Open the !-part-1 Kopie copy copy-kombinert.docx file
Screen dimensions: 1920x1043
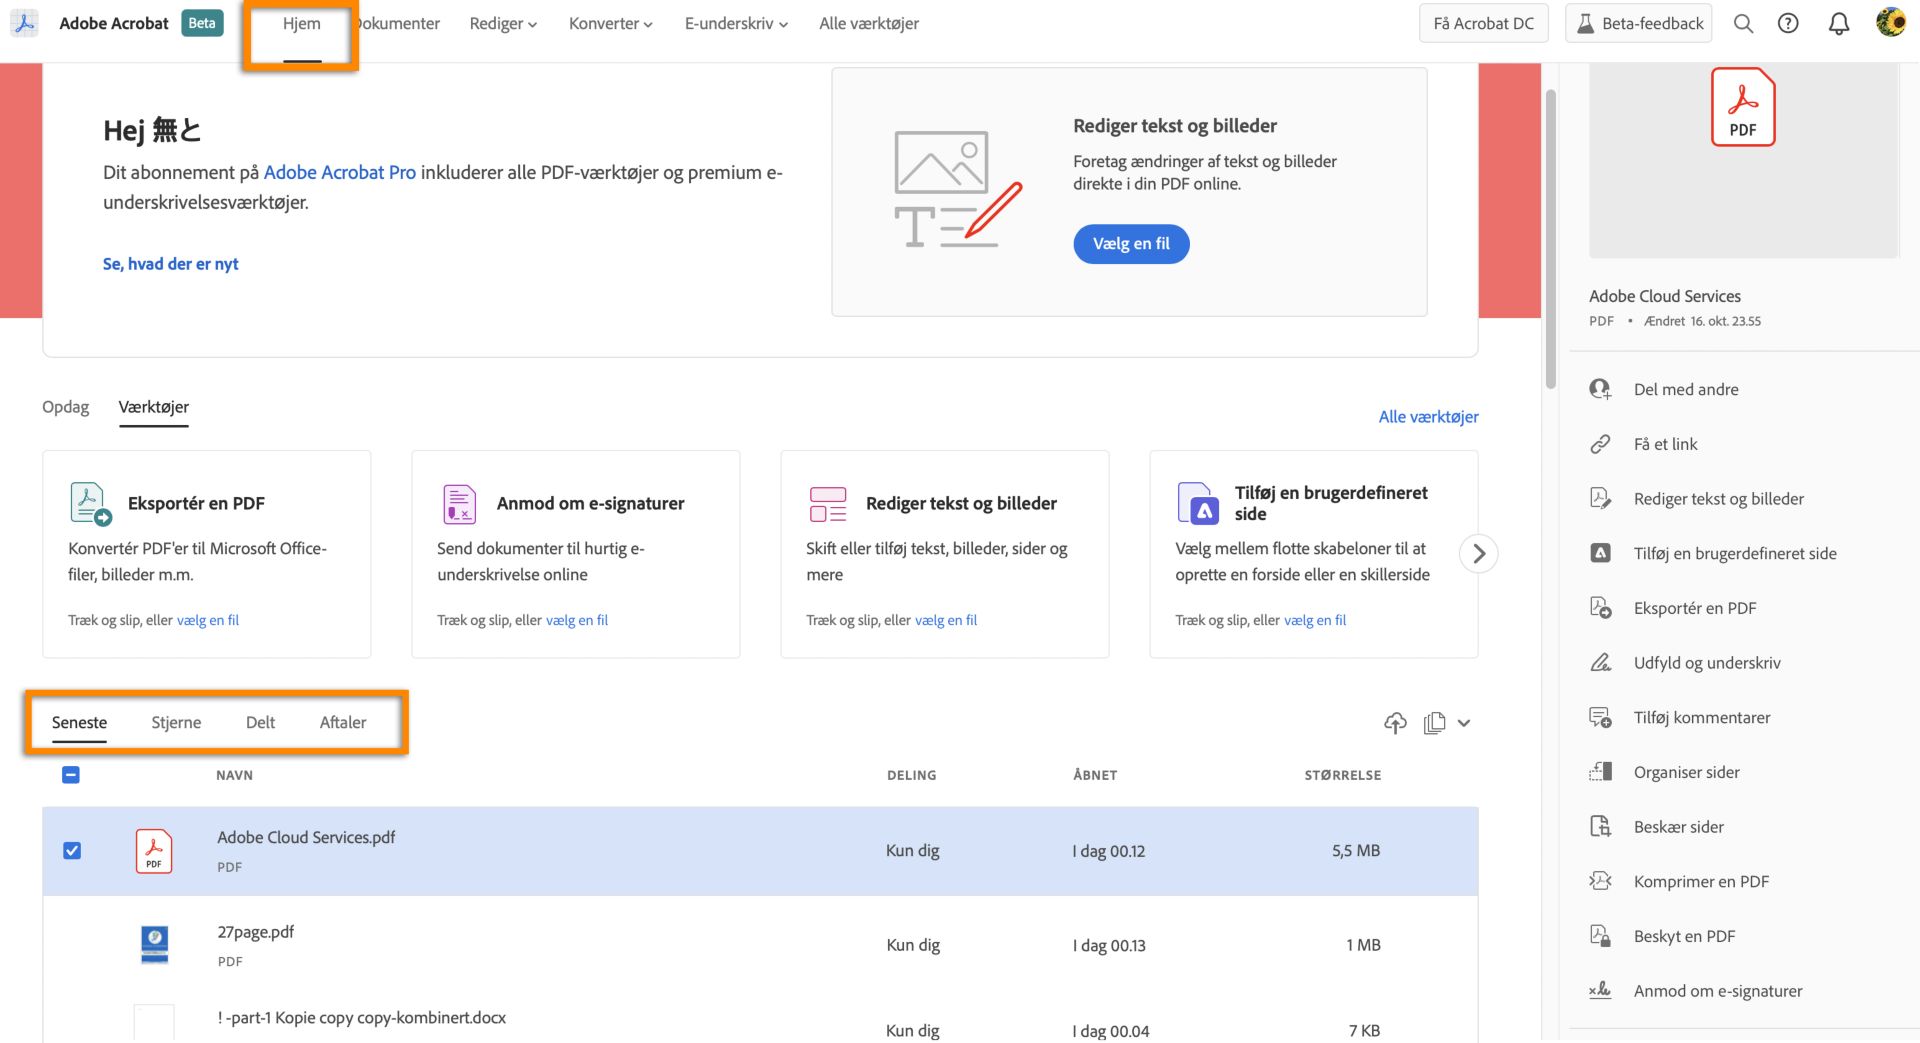click(361, 1018)
